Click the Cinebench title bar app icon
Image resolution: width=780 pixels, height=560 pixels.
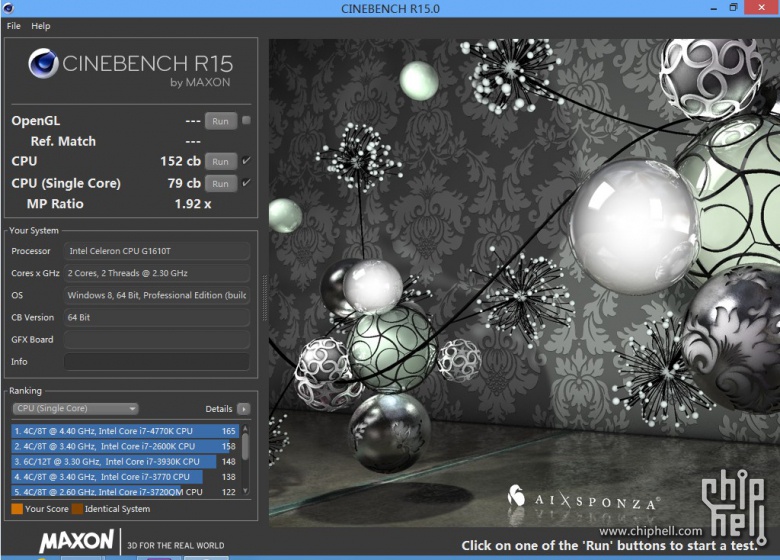click(x=8, y=8)
